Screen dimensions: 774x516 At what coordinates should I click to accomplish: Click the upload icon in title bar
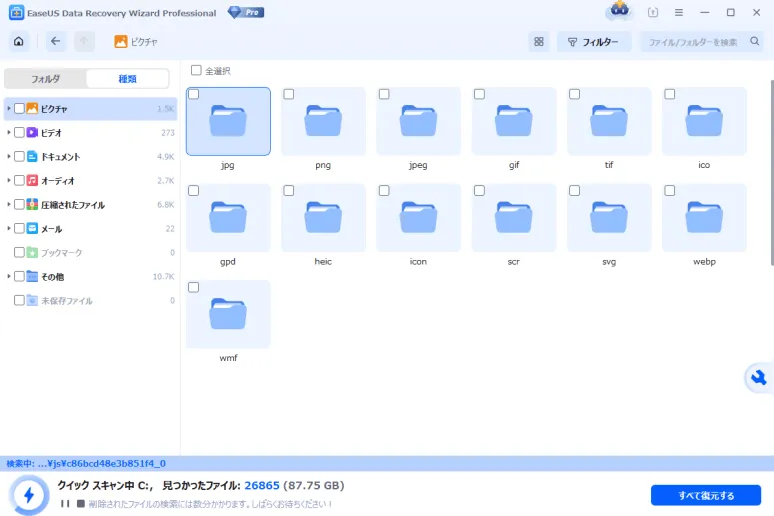pyautogui.click(x=653, y=13)
